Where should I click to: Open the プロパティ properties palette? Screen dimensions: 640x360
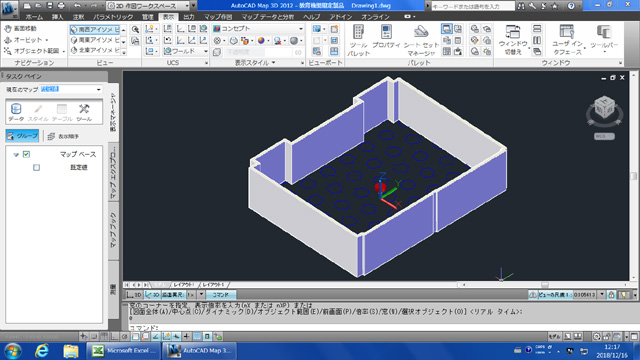[x=386, y=37]
